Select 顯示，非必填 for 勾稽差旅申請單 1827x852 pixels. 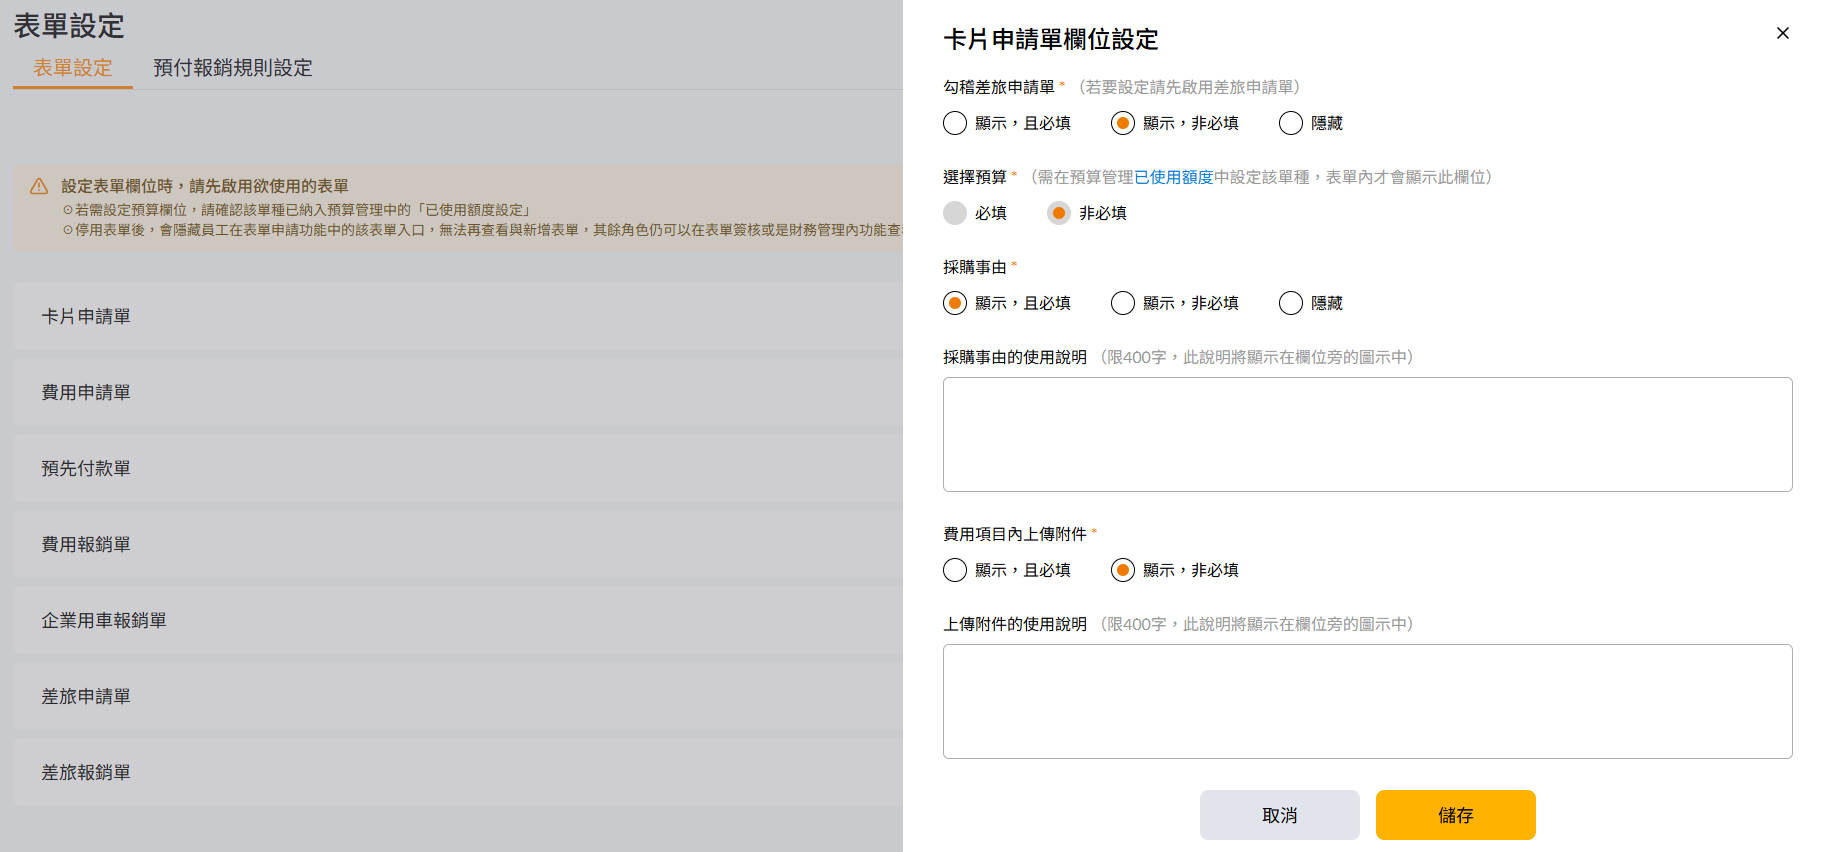click(x=1123, y=123)
